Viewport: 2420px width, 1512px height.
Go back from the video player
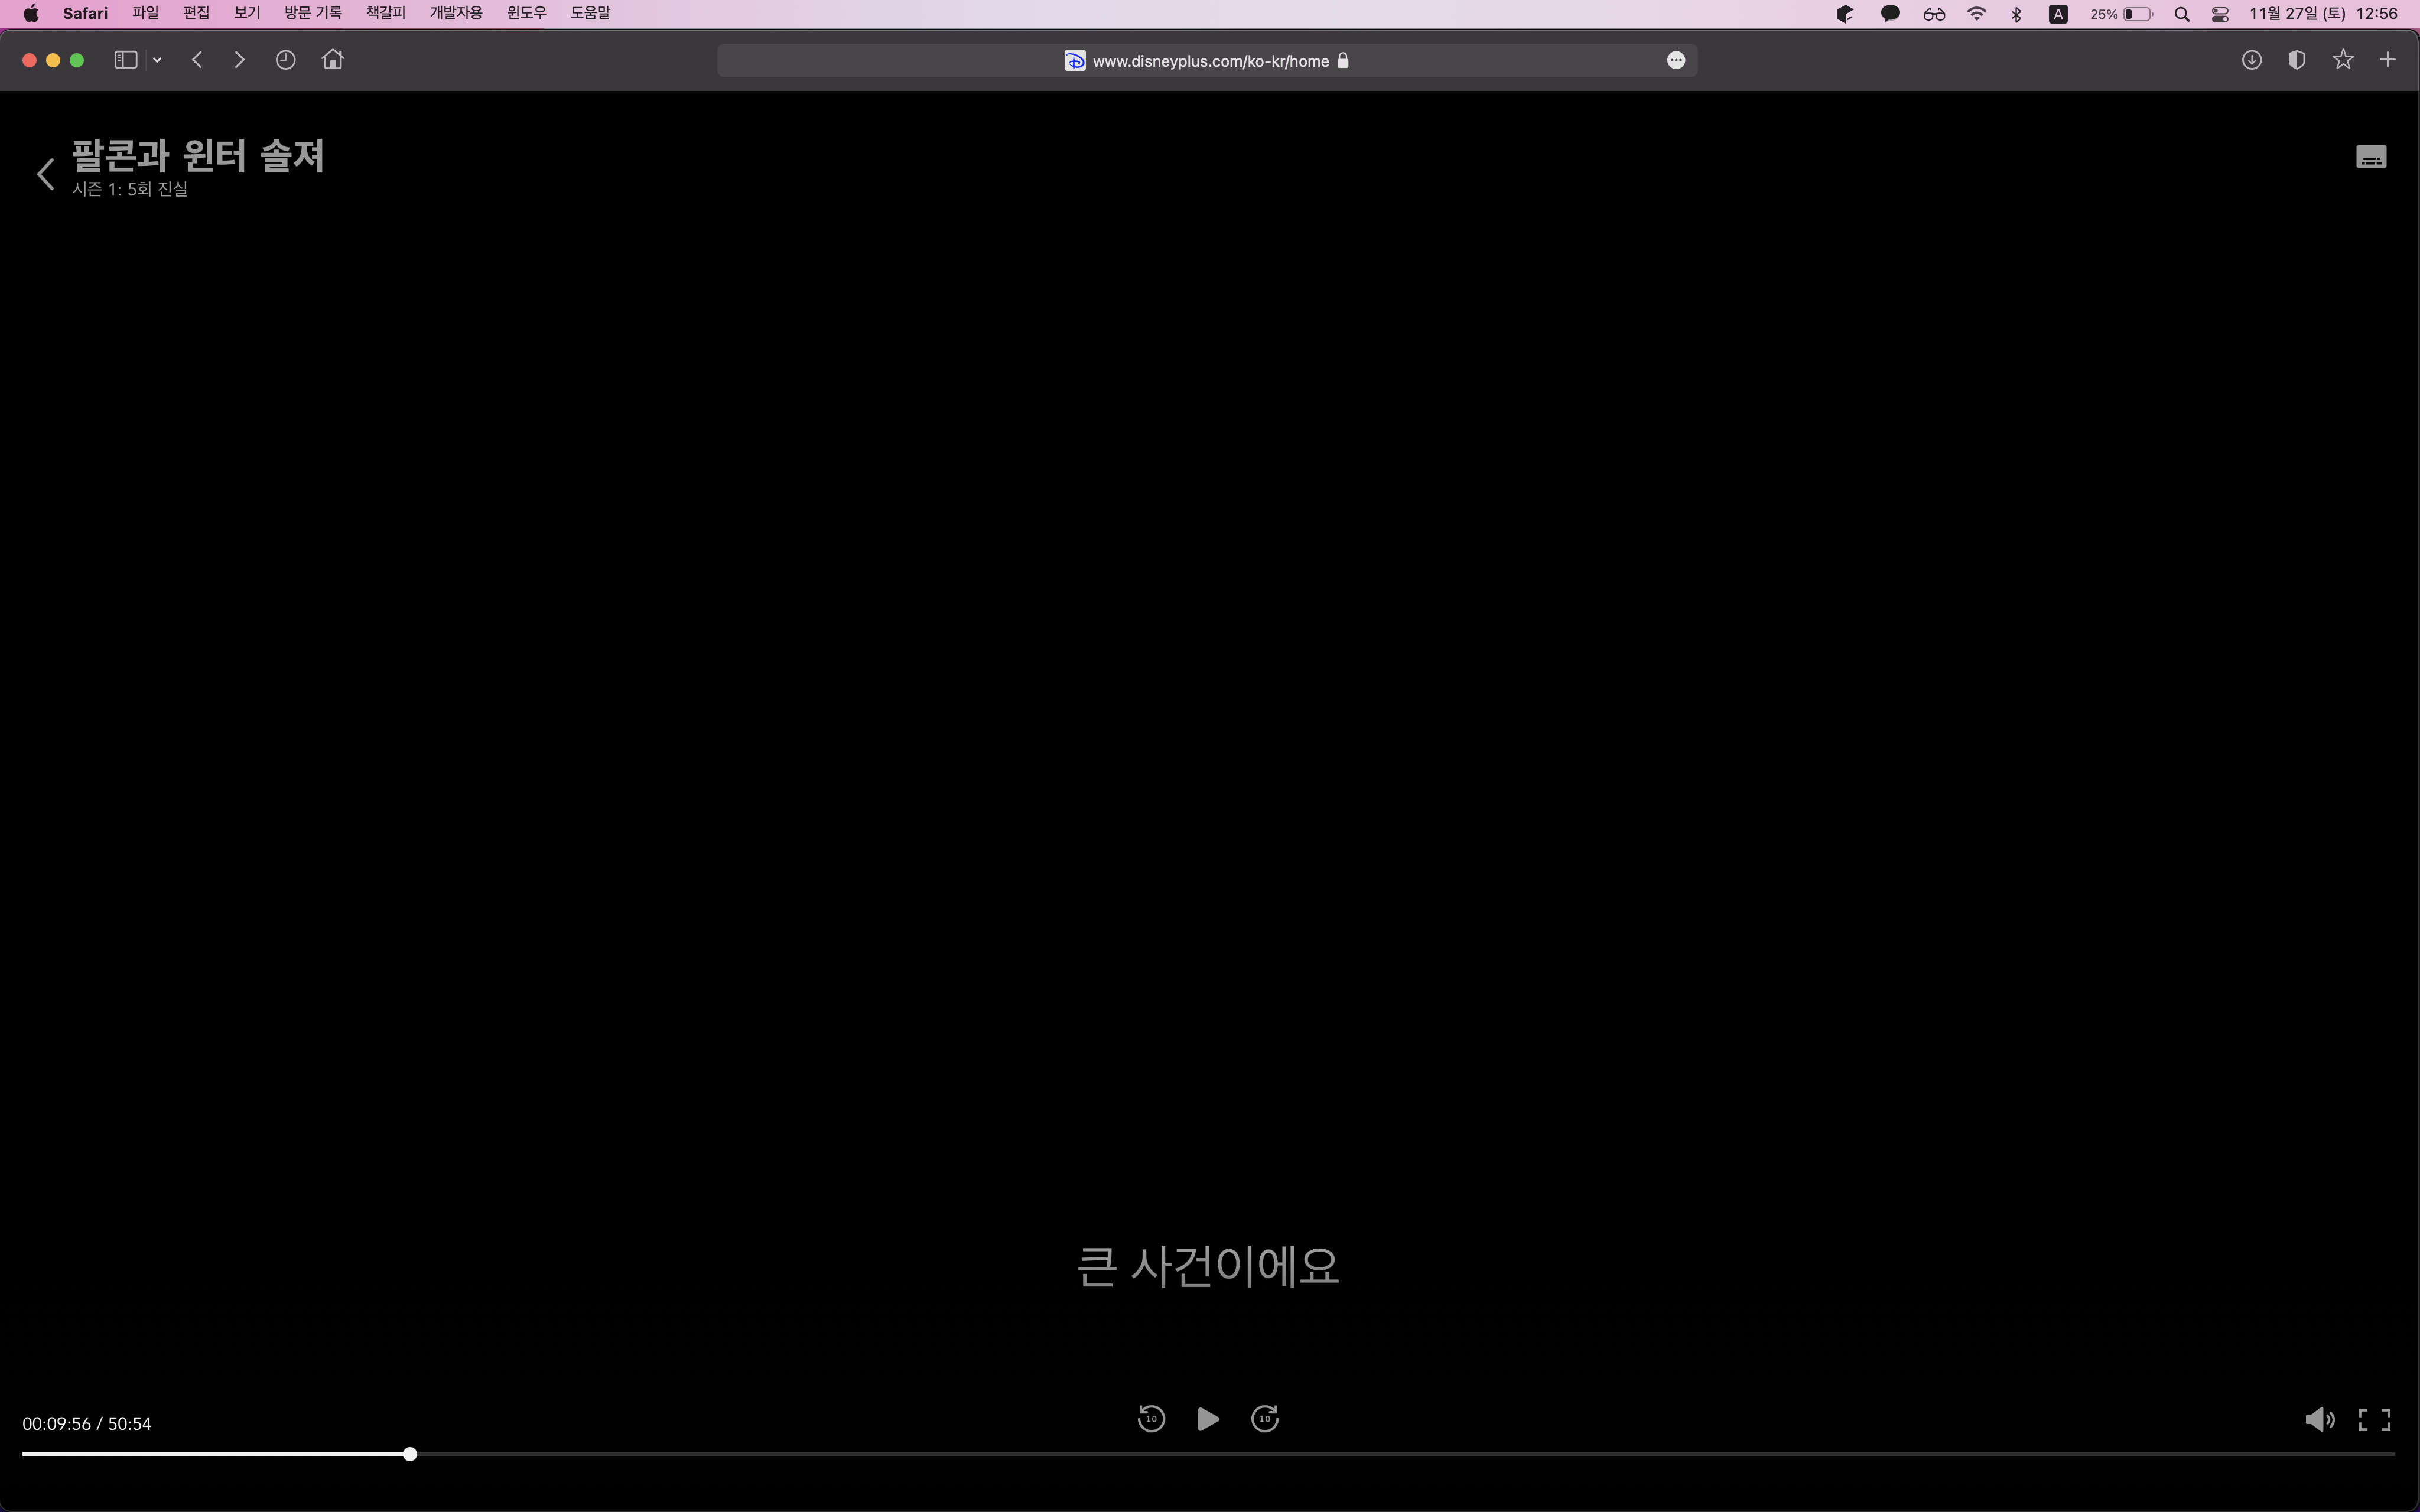point(45,174)
